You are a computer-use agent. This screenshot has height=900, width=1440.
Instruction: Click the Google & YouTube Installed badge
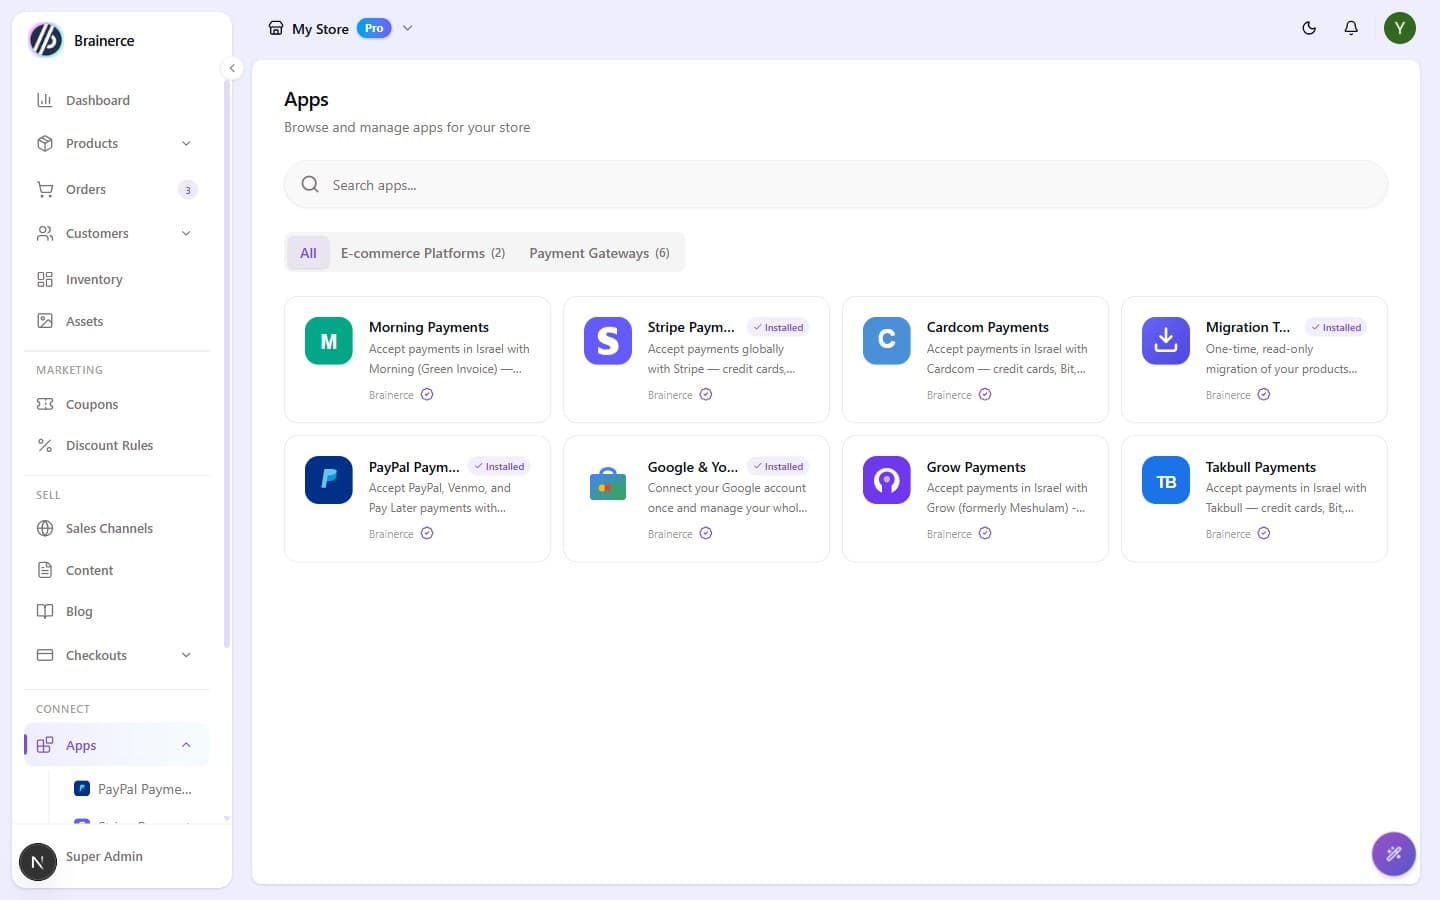click(x=778, y=466)
